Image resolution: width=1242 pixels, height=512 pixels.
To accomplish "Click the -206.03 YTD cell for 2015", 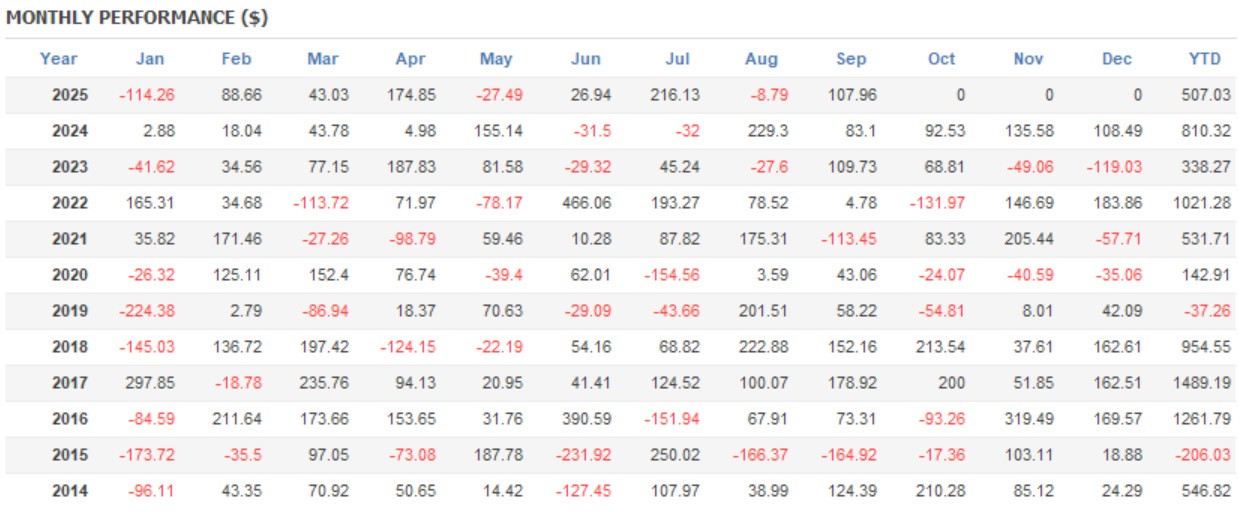I will [1205, 455].
